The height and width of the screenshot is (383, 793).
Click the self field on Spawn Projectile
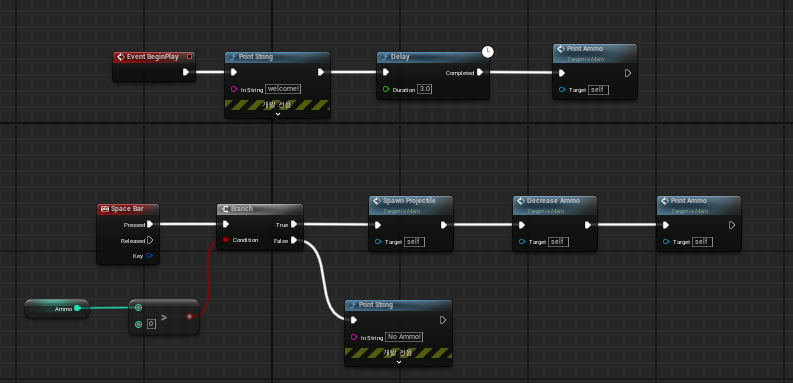(415, 242)
